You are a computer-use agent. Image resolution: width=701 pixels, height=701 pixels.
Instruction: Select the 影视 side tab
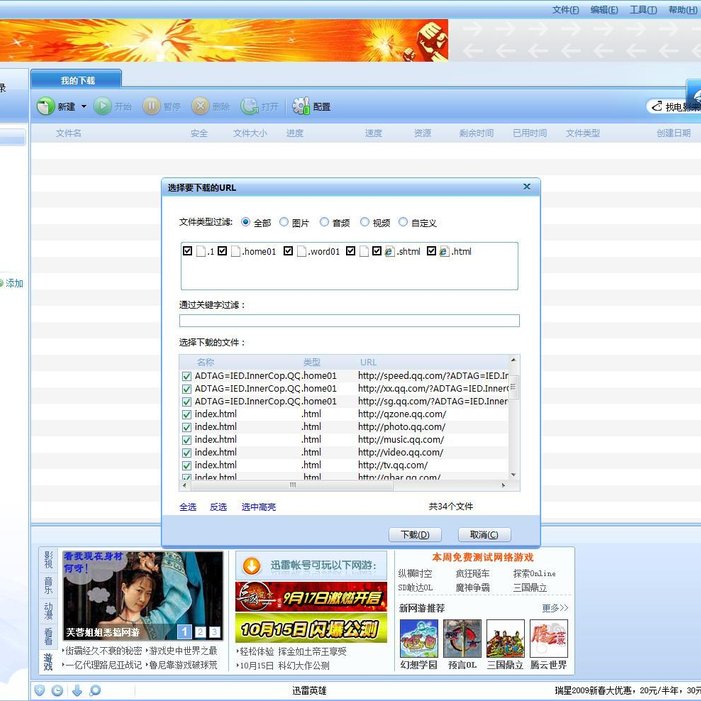point(48,559)
